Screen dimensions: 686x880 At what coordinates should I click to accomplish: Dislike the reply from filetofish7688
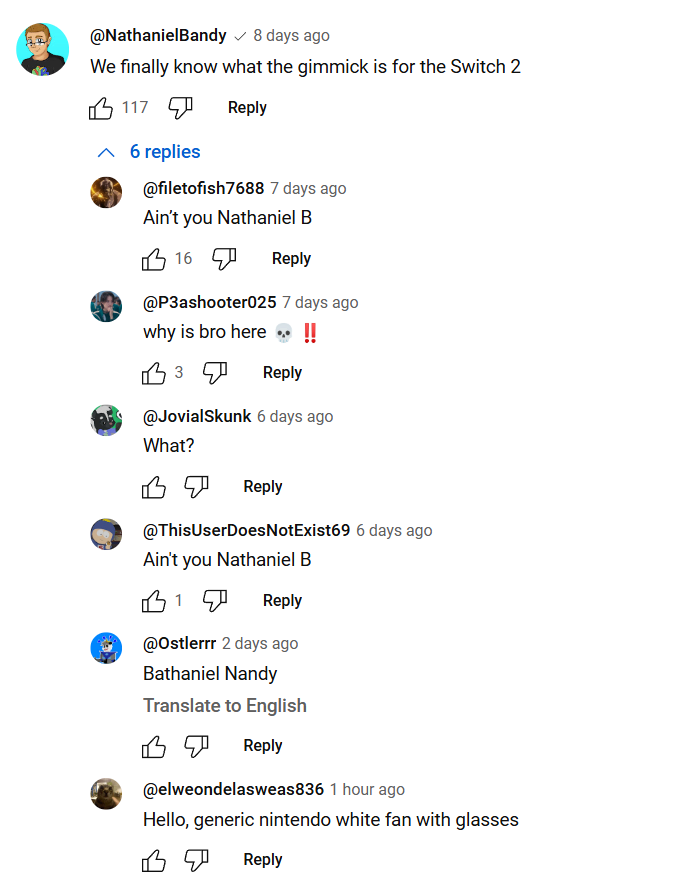[x=224, y=259]
